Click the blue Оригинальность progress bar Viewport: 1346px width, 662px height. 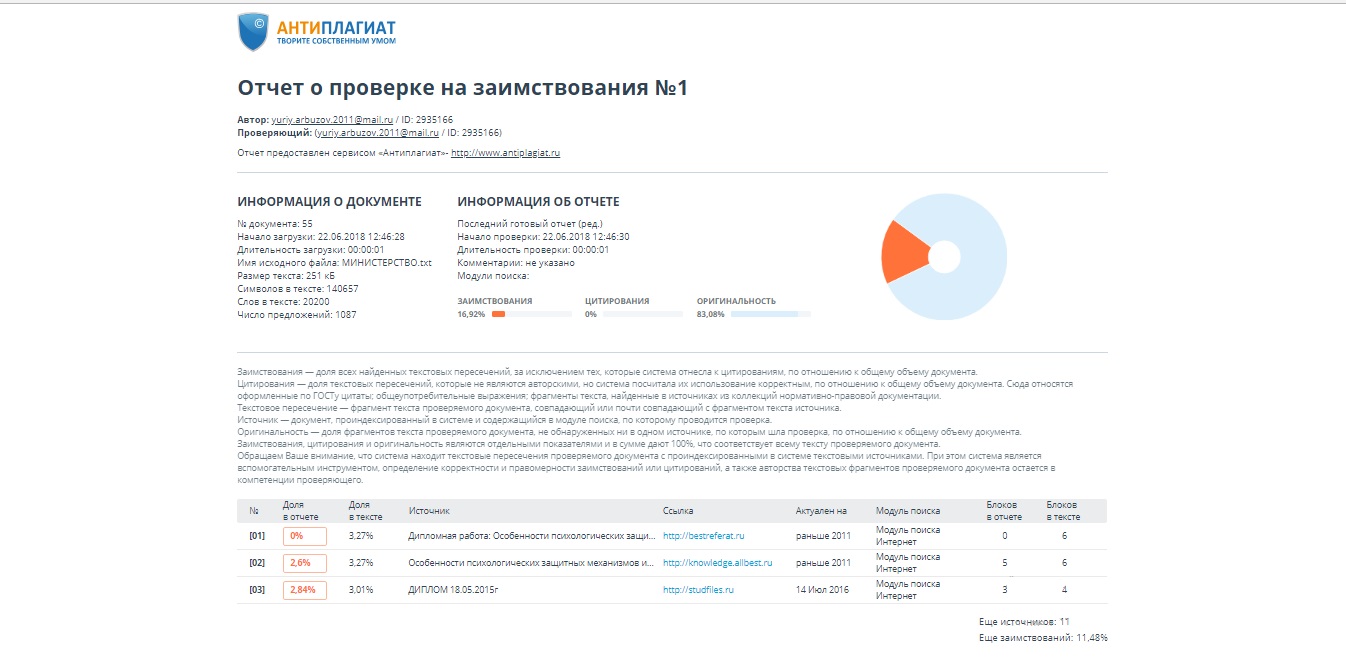click(x=770, y=314)
